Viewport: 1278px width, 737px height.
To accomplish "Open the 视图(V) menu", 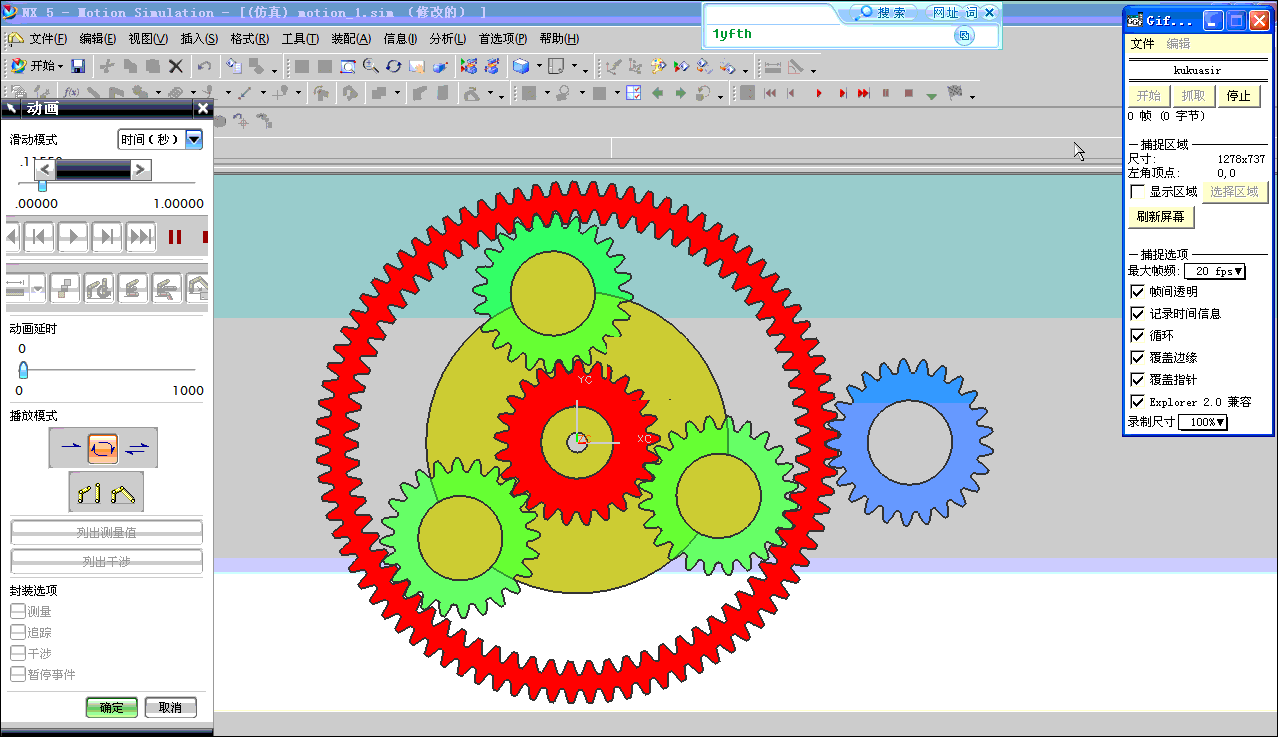I will pyautogui.click(x=148, y=39).
